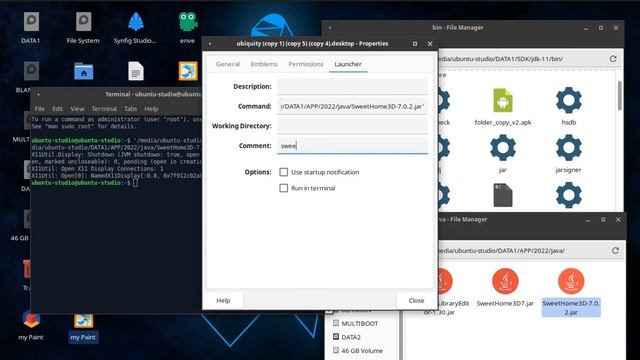Click the java File Manager path bar

click(x=522, y=251)
